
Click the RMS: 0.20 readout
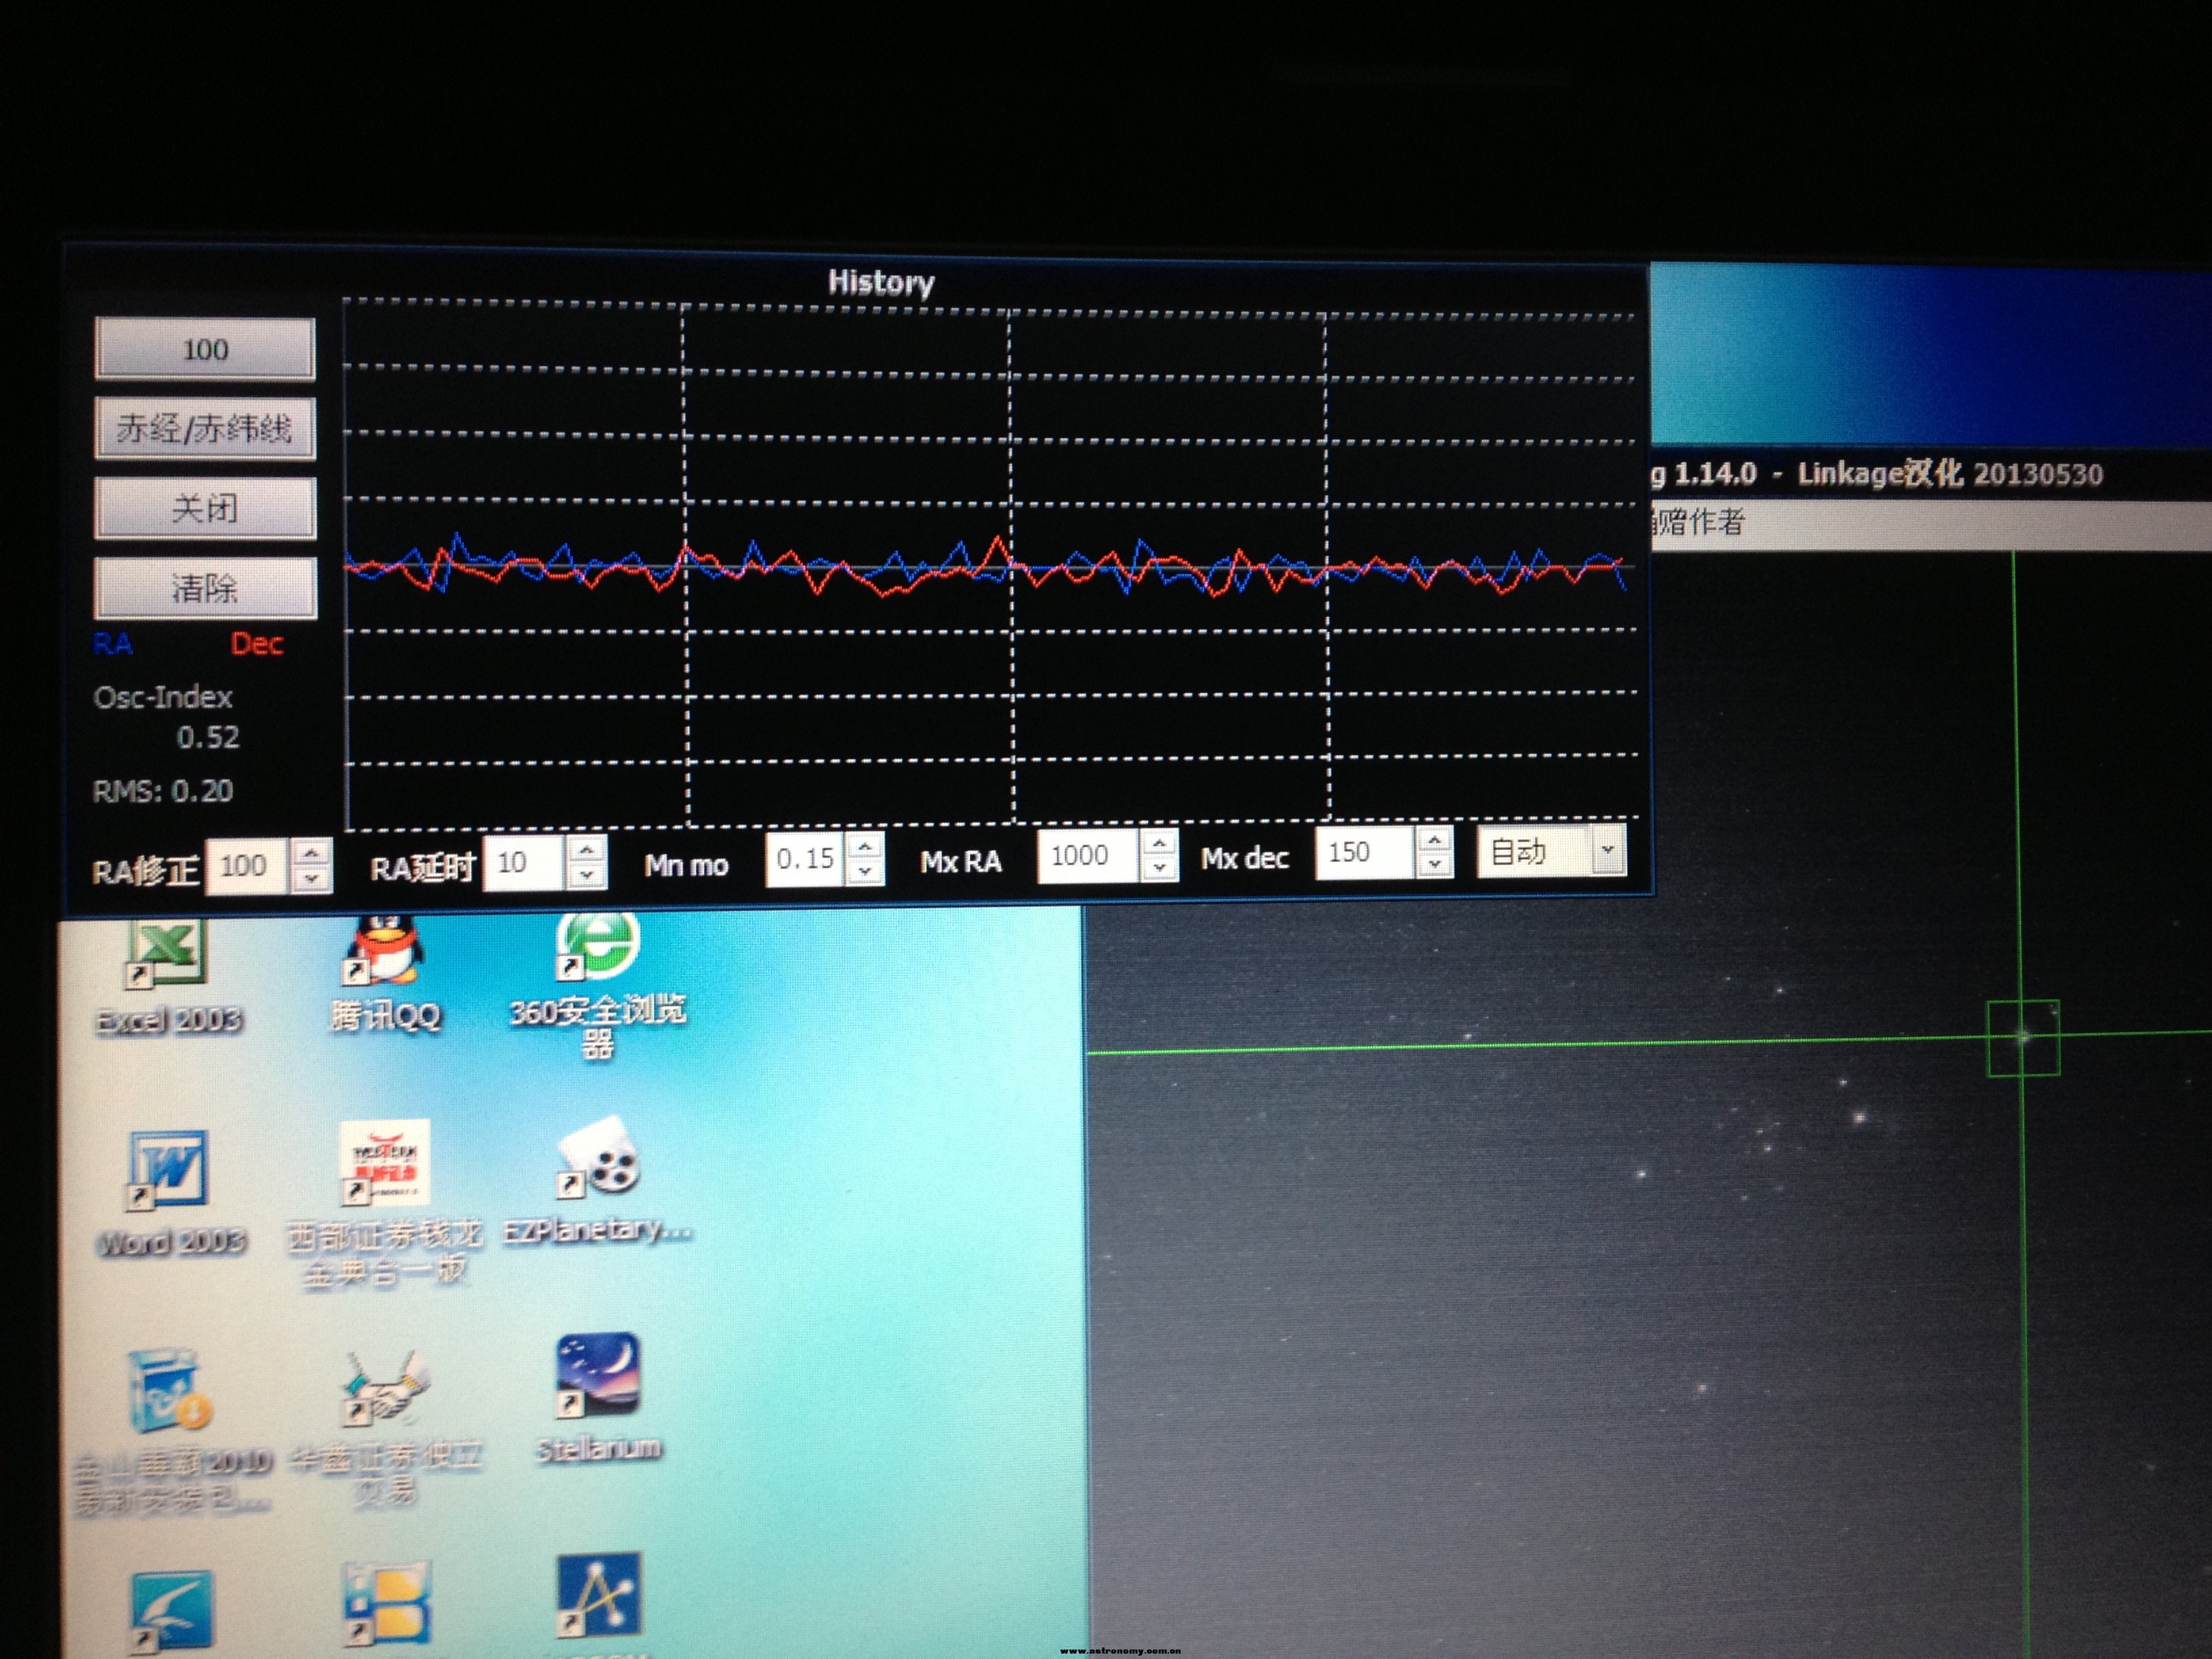[x=163, y=791]
